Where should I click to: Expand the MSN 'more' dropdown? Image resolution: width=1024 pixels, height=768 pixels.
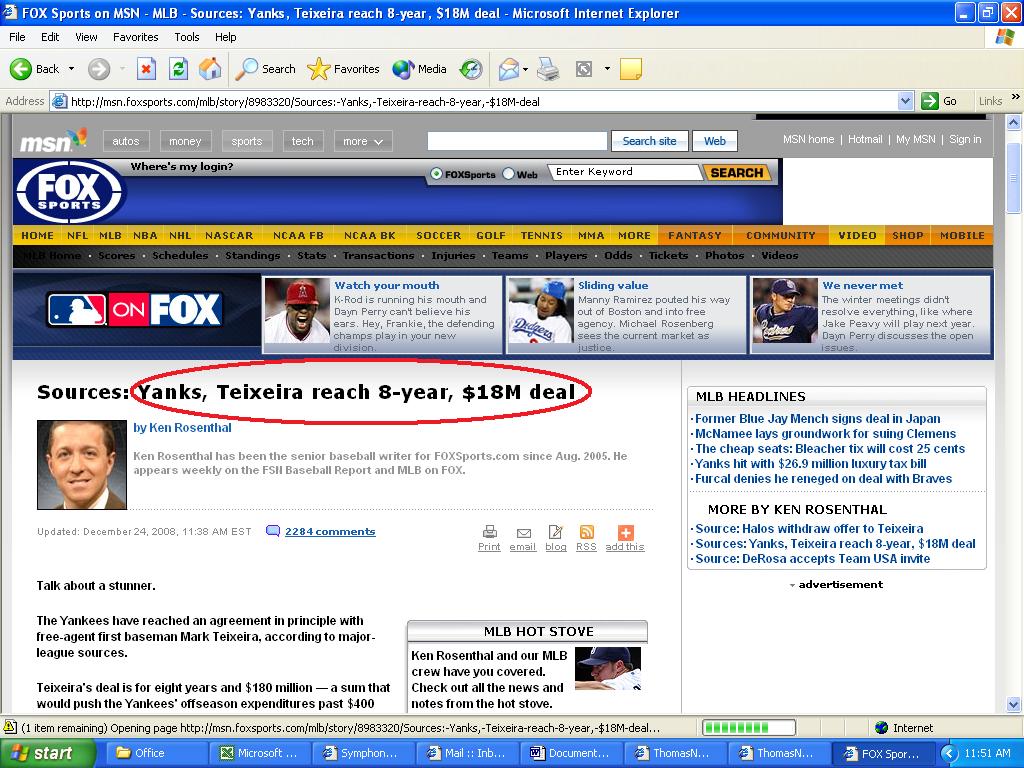(x=363, y=141)
